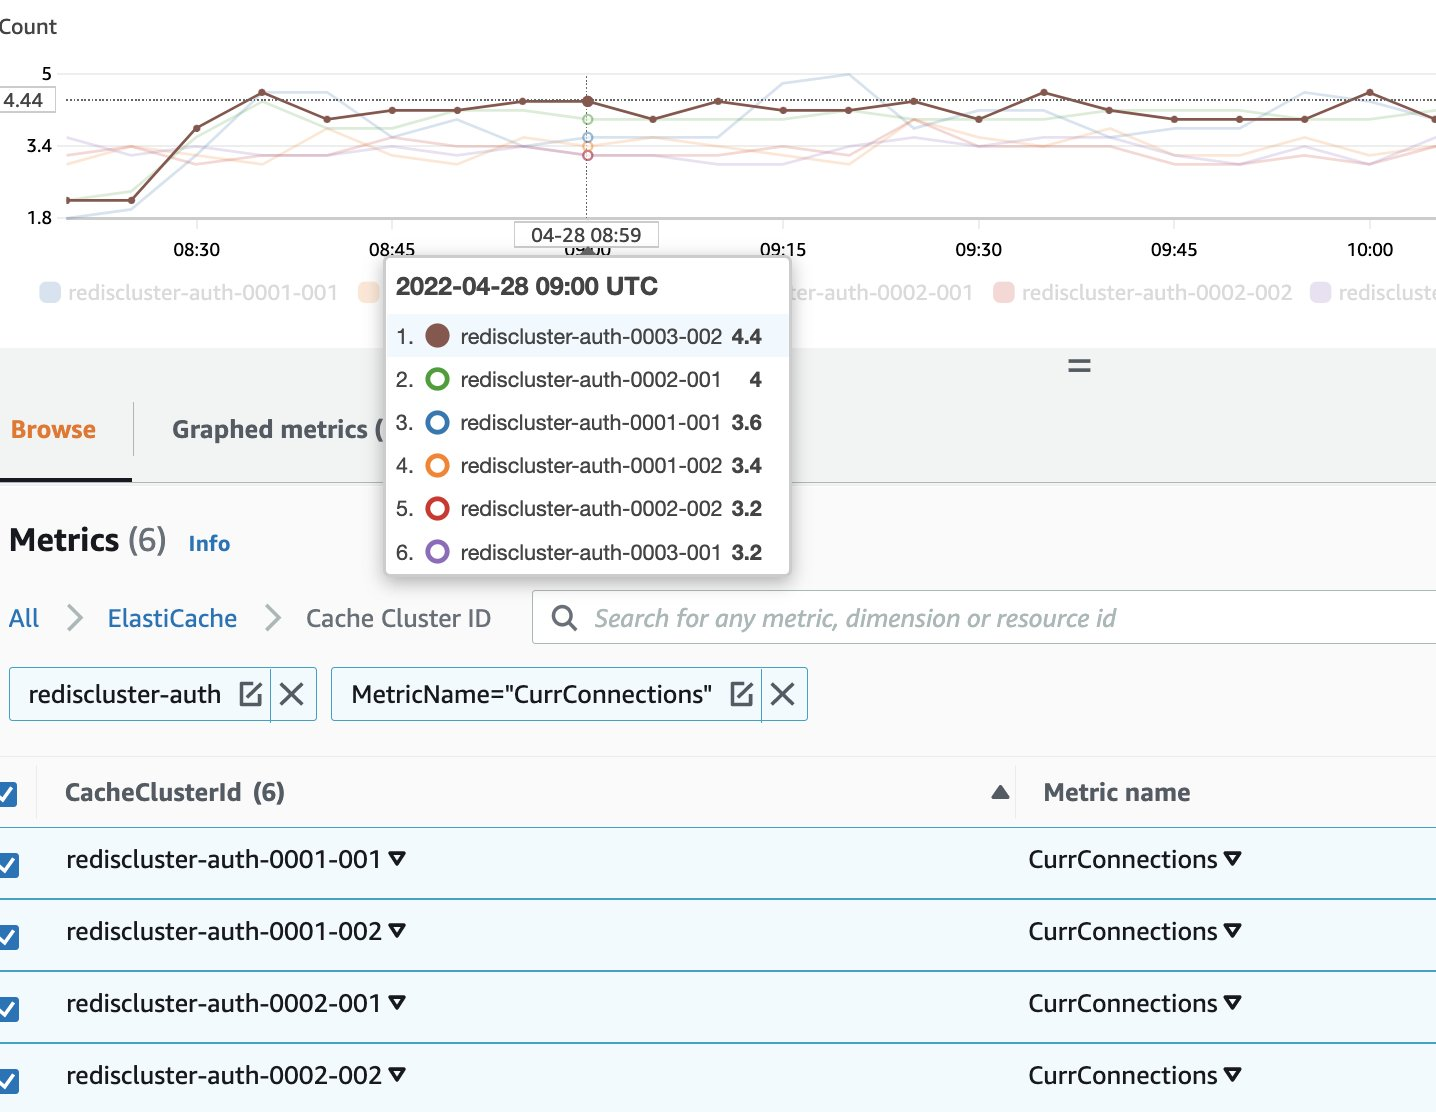Image resolution: width=1436 pixels, height=1112 pixels.
Task: Click the panel resize handle icon
Action: (x=1079, y=366)
